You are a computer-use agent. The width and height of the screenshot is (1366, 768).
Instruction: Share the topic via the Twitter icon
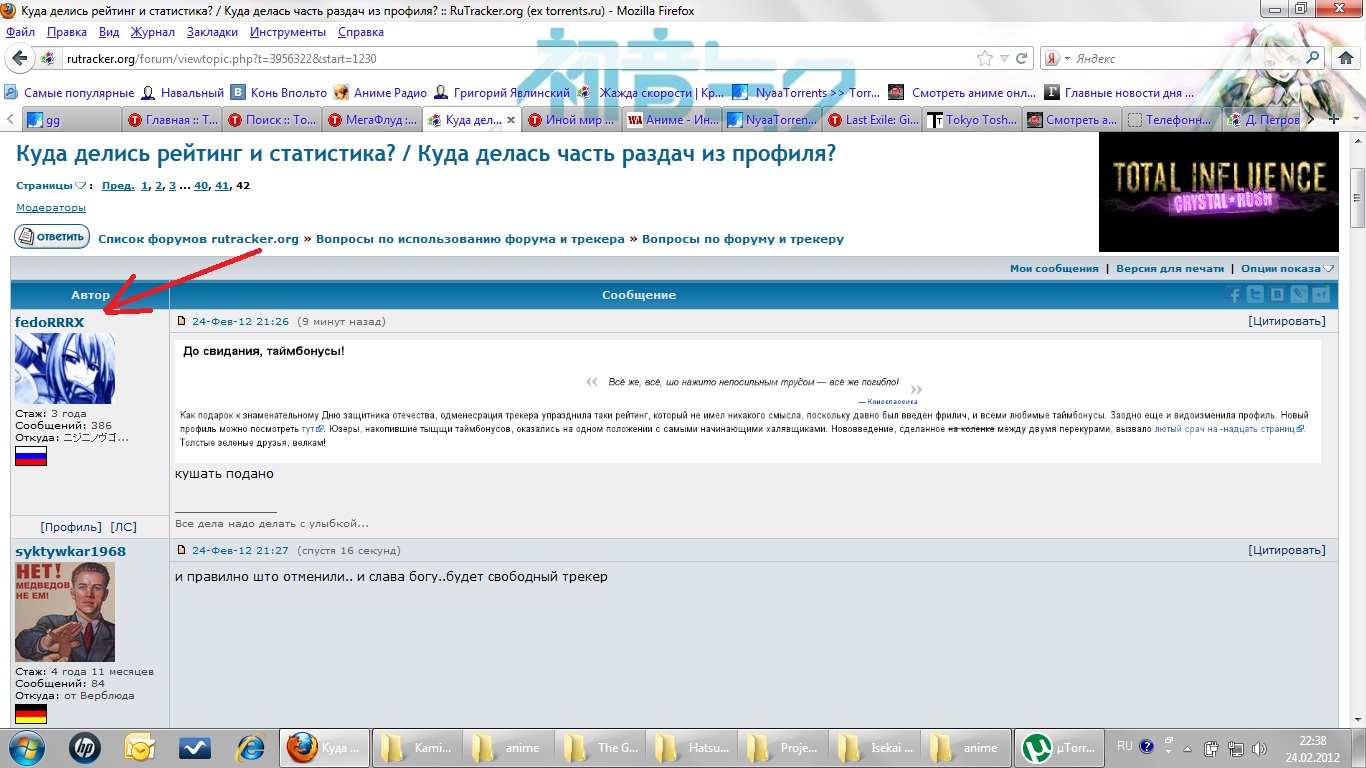pos(1256,294)
